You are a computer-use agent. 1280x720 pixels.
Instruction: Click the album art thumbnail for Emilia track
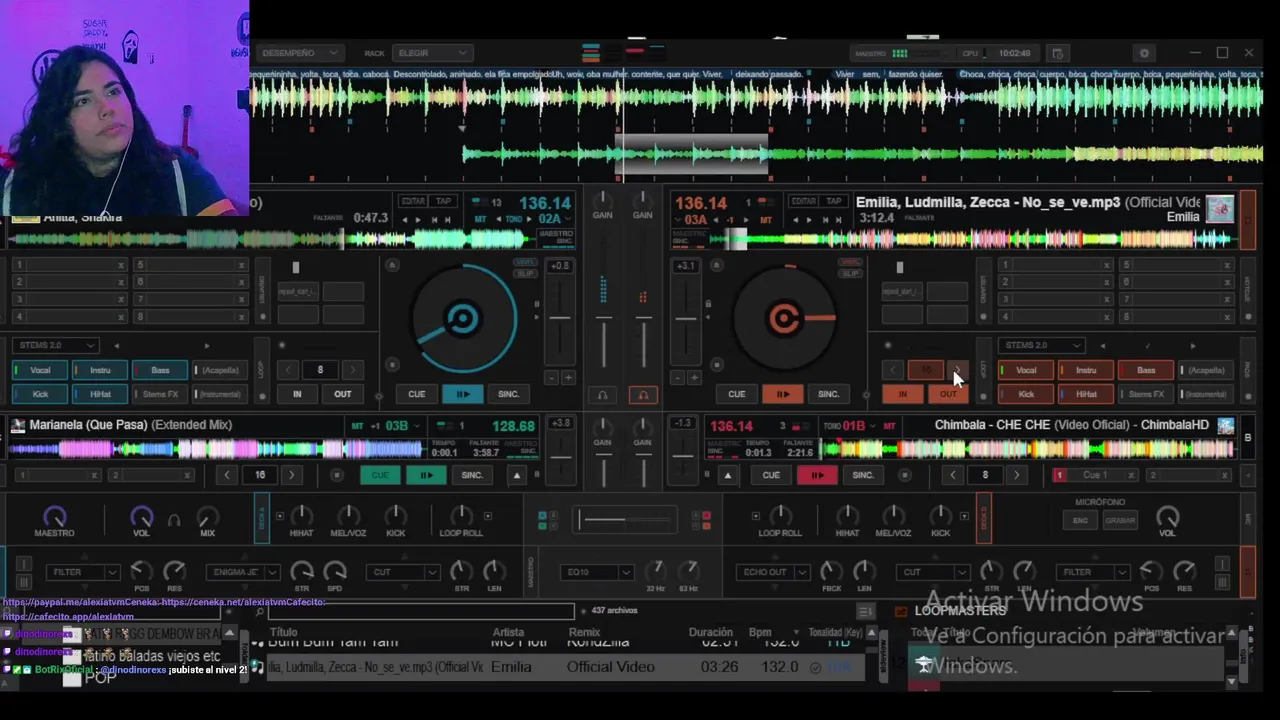[1220, 209]
